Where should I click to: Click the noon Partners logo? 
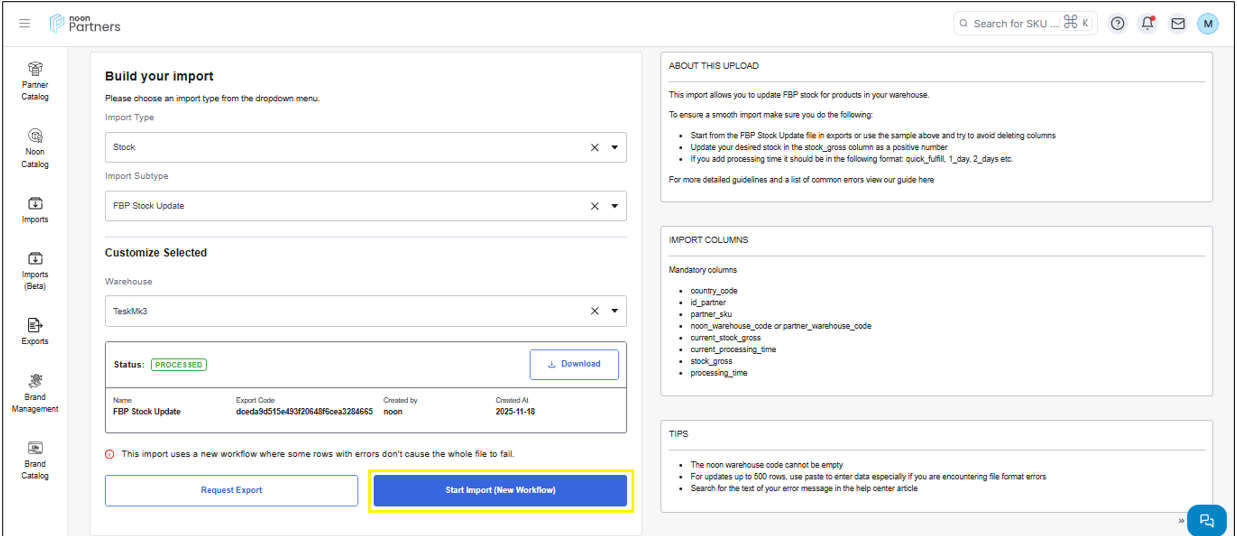click(85, 23)
